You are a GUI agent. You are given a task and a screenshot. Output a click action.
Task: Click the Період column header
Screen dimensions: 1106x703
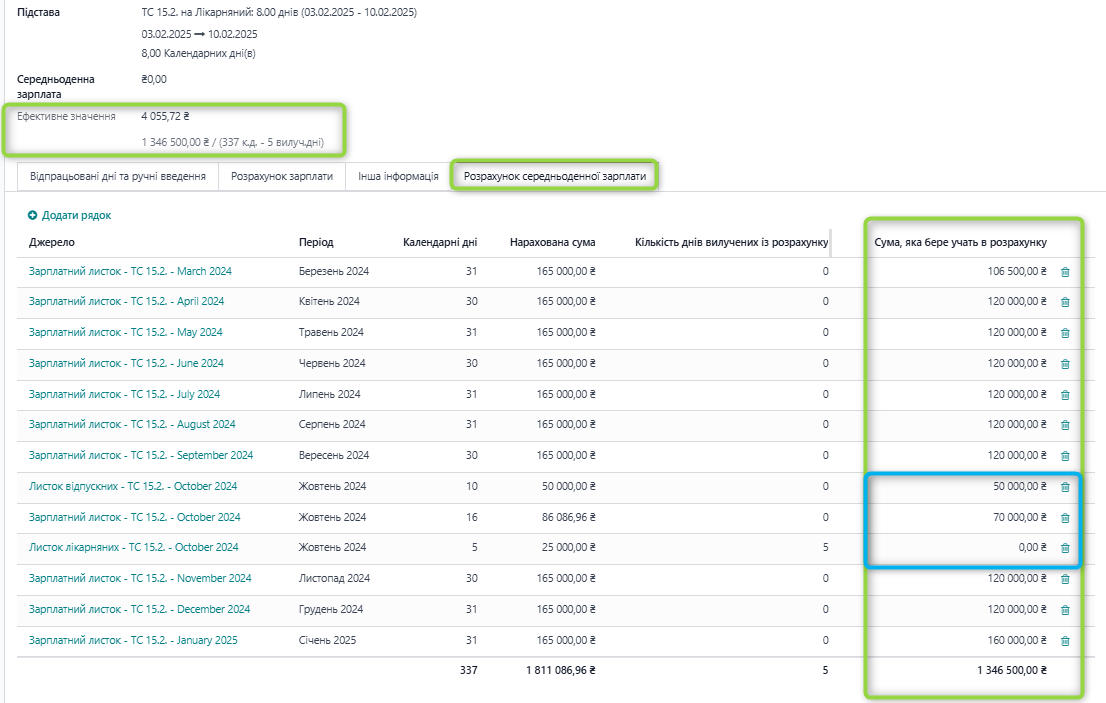pyautogui.click(x=316, y=243)
